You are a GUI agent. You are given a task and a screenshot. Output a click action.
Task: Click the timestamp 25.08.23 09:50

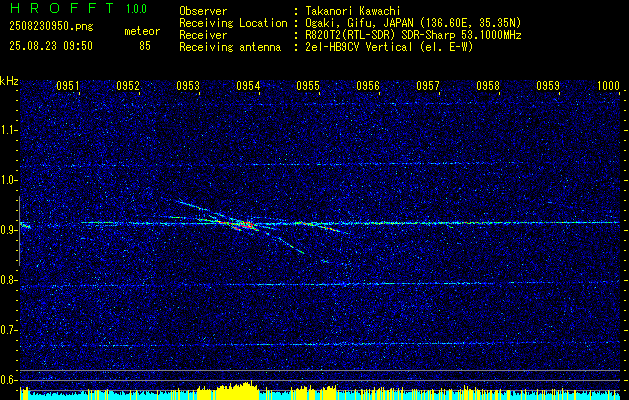click(x=51, y=46)
